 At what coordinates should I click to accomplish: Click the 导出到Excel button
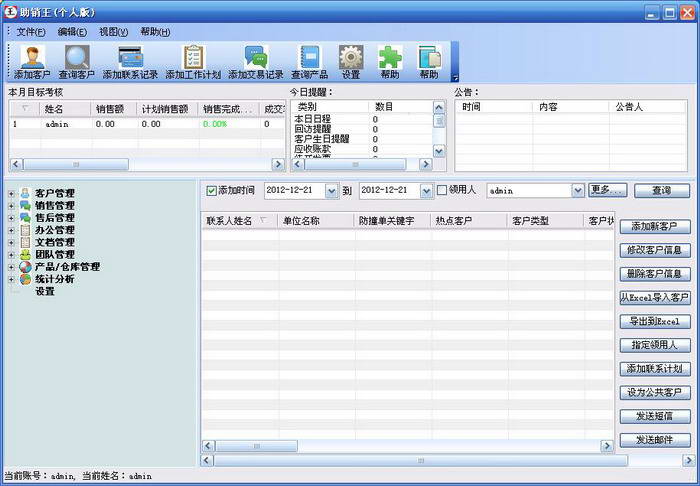click(655, 321)
